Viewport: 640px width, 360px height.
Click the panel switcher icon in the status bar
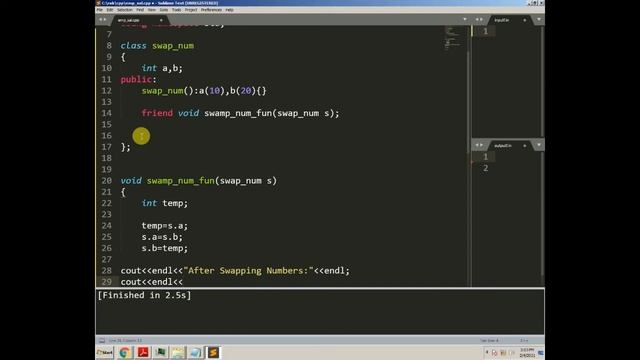point(102,340)
